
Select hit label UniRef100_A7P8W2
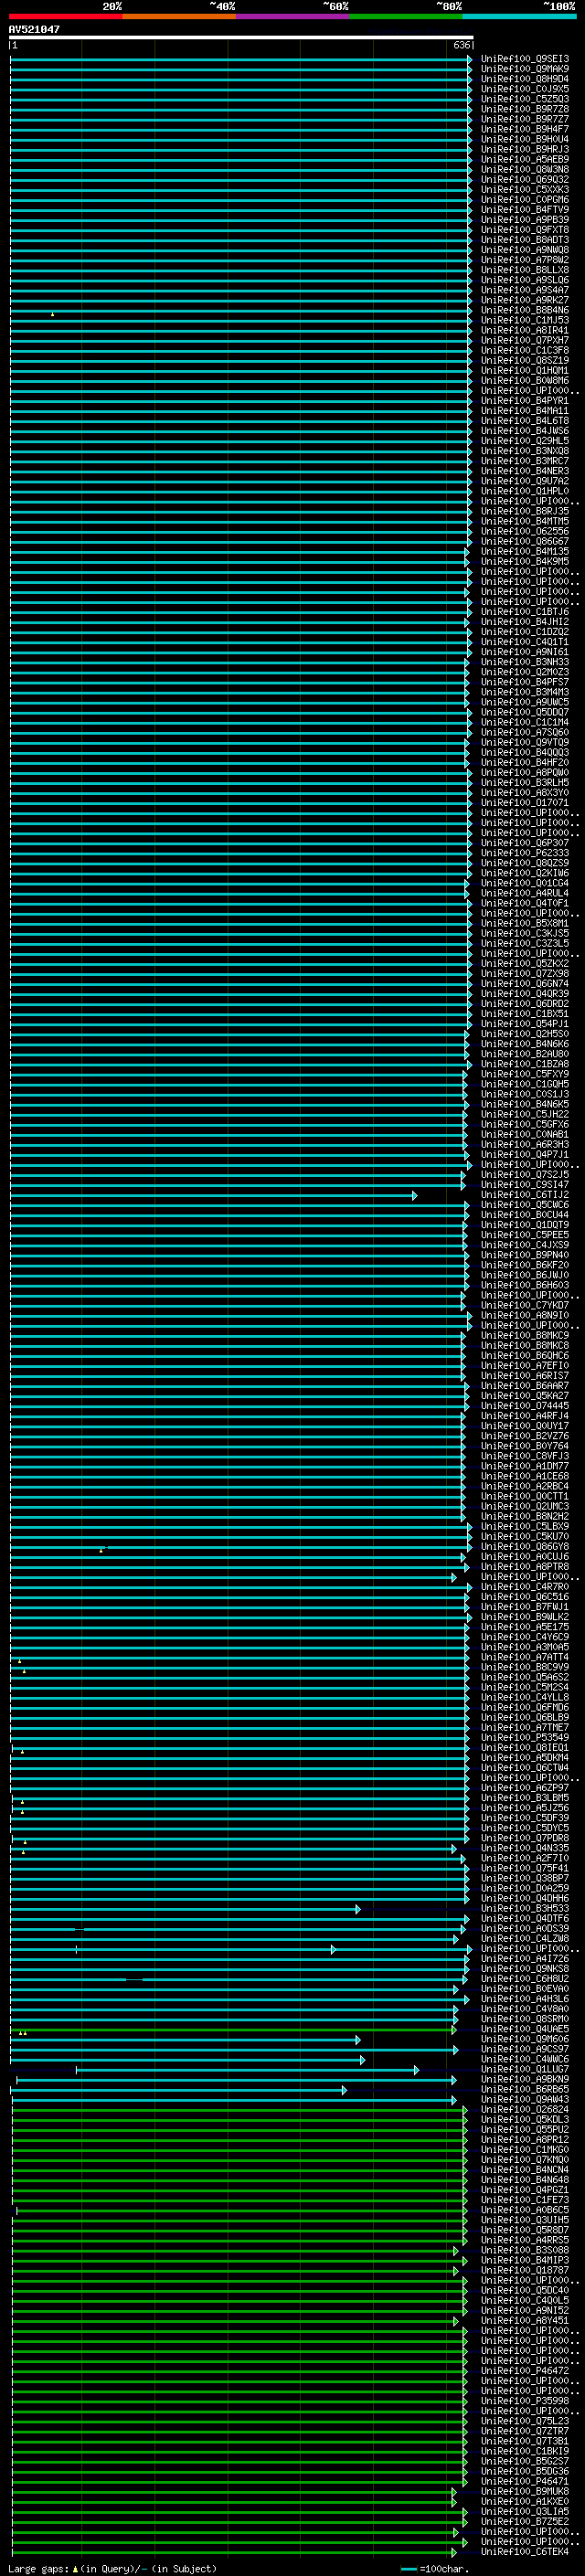tap(525, 260)
